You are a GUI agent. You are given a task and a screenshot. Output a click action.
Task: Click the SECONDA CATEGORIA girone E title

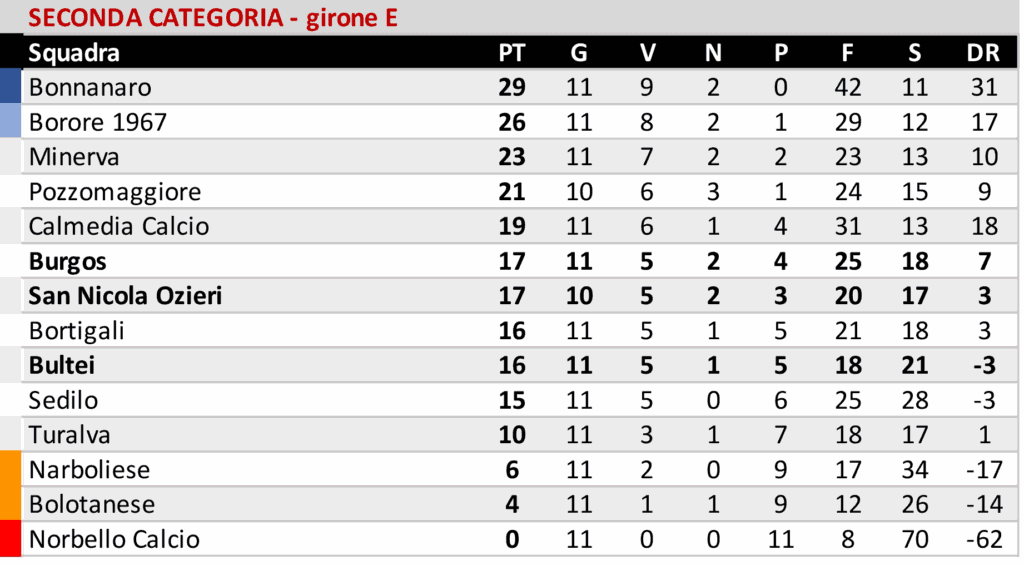pyautogui.click(x=212, y=18)
